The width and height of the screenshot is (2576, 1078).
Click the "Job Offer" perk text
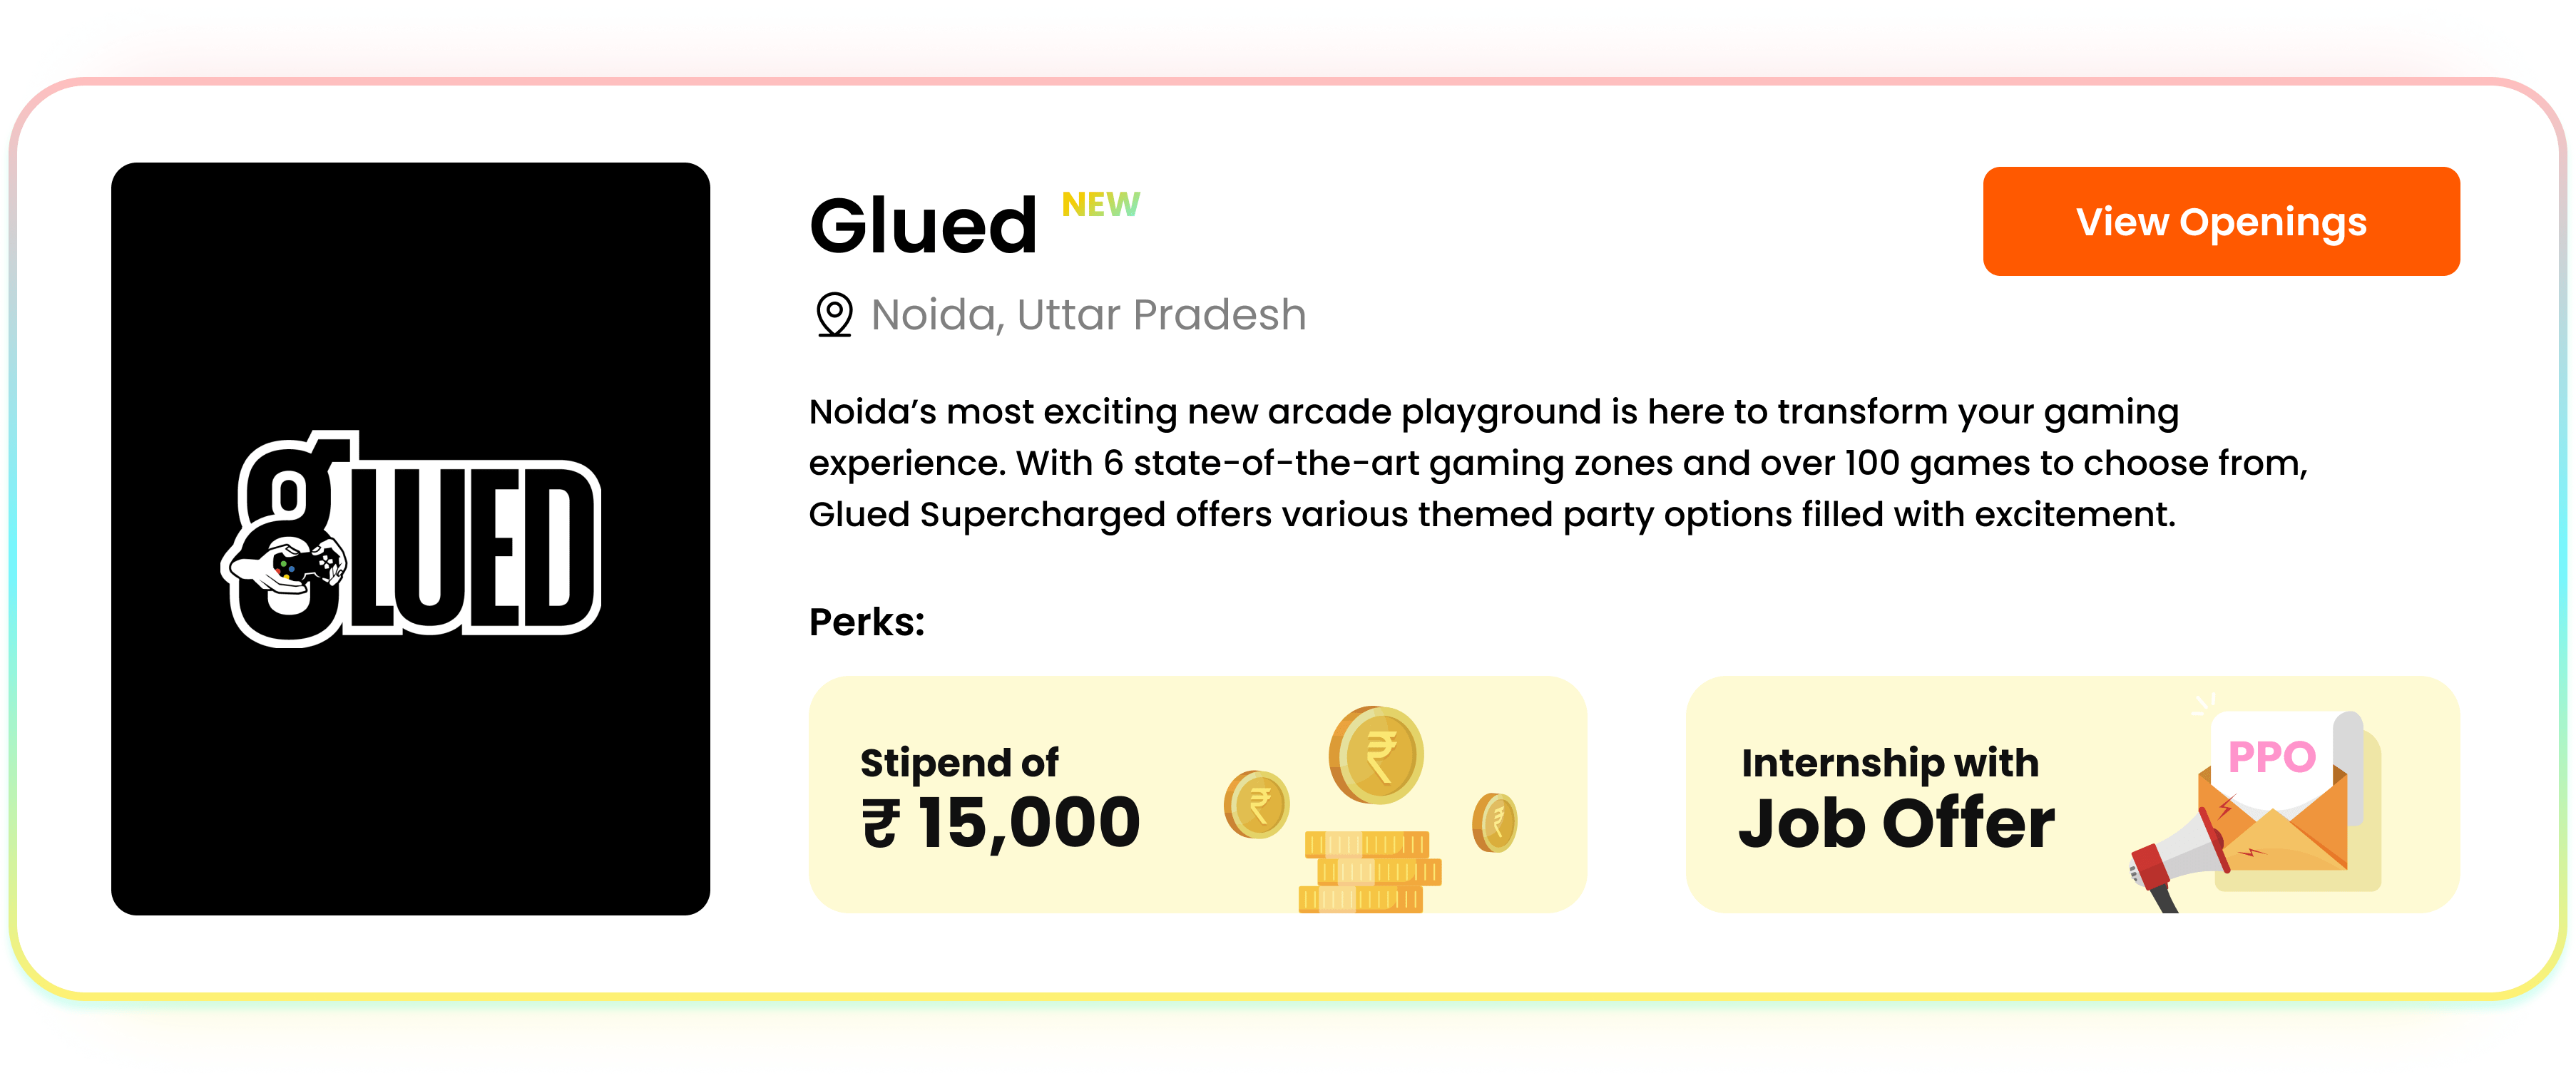point(1896,824)
